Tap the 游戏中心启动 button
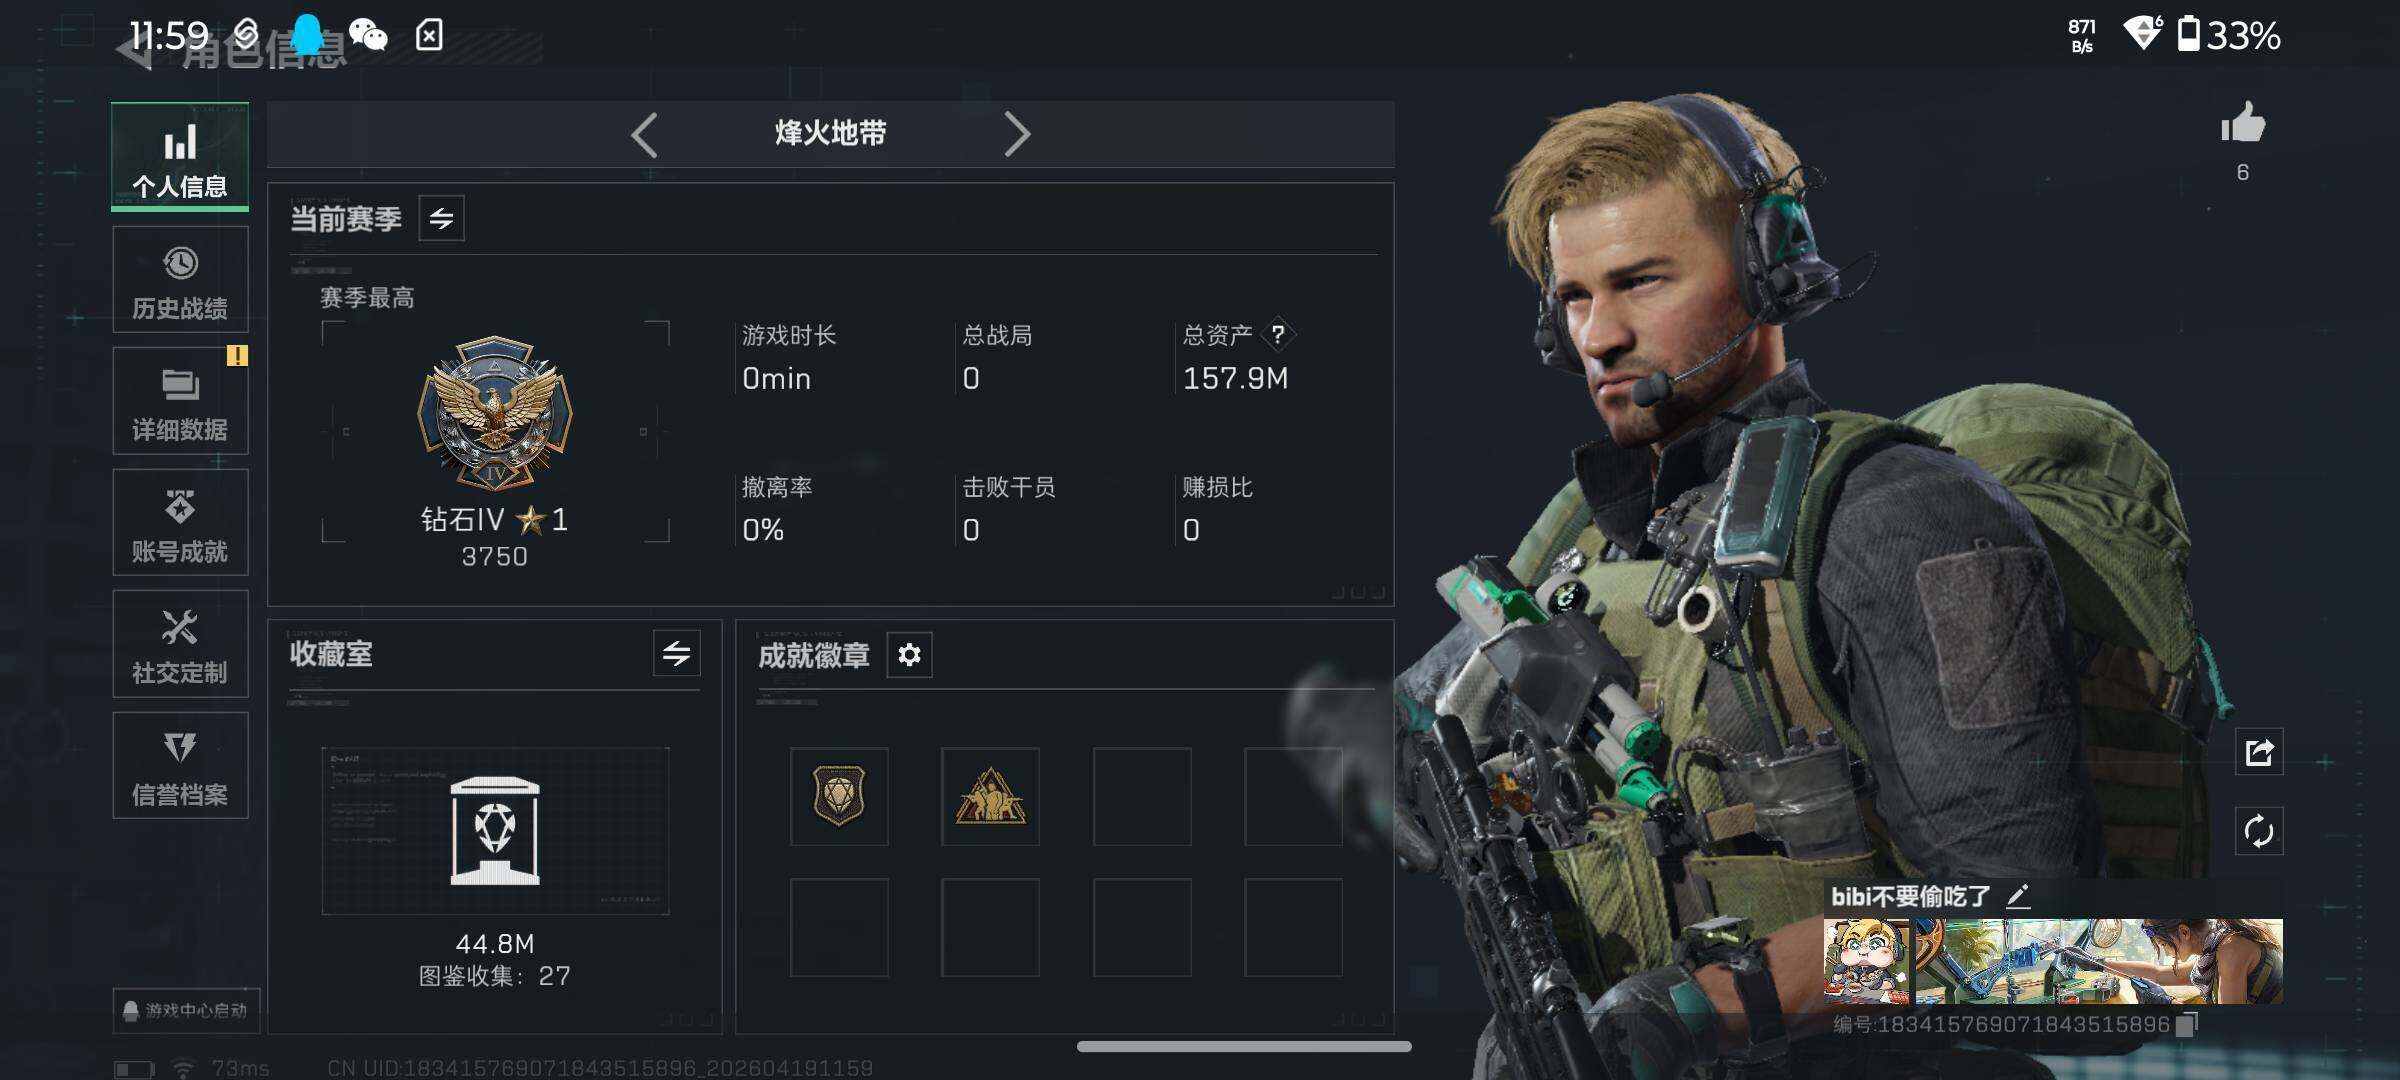 186,1010
